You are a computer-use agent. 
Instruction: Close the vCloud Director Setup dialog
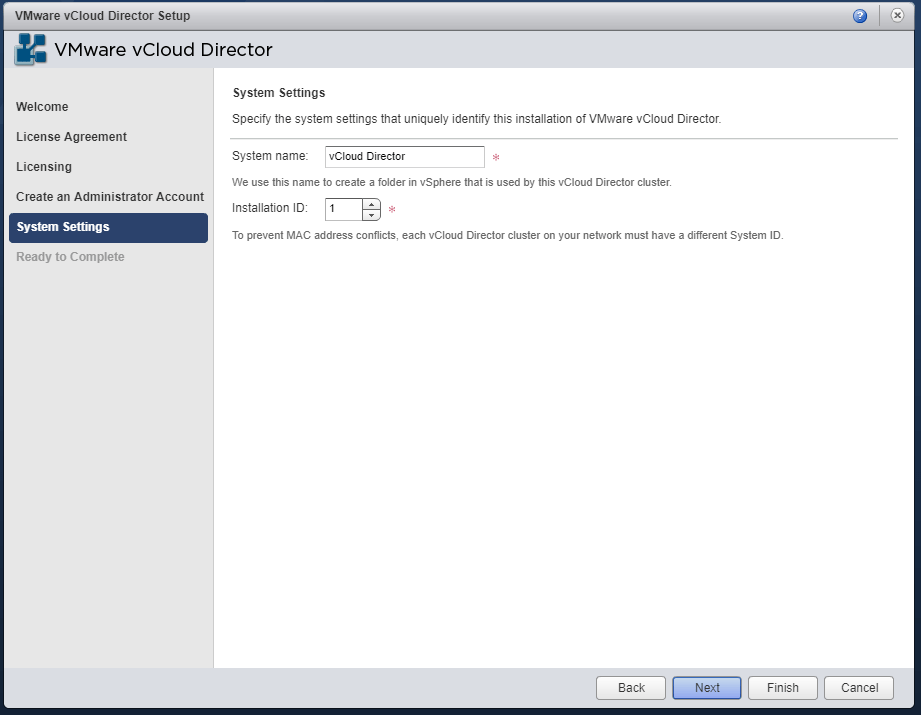tap(897, 16)
